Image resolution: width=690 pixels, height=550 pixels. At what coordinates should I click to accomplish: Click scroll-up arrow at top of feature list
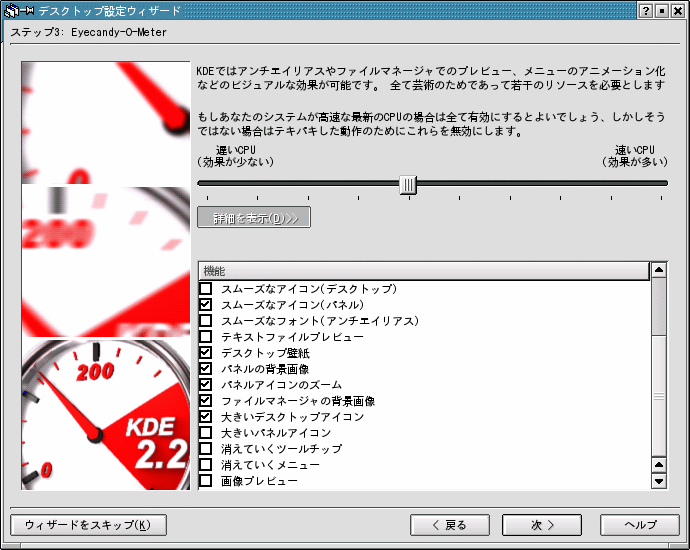click(659, 270)
